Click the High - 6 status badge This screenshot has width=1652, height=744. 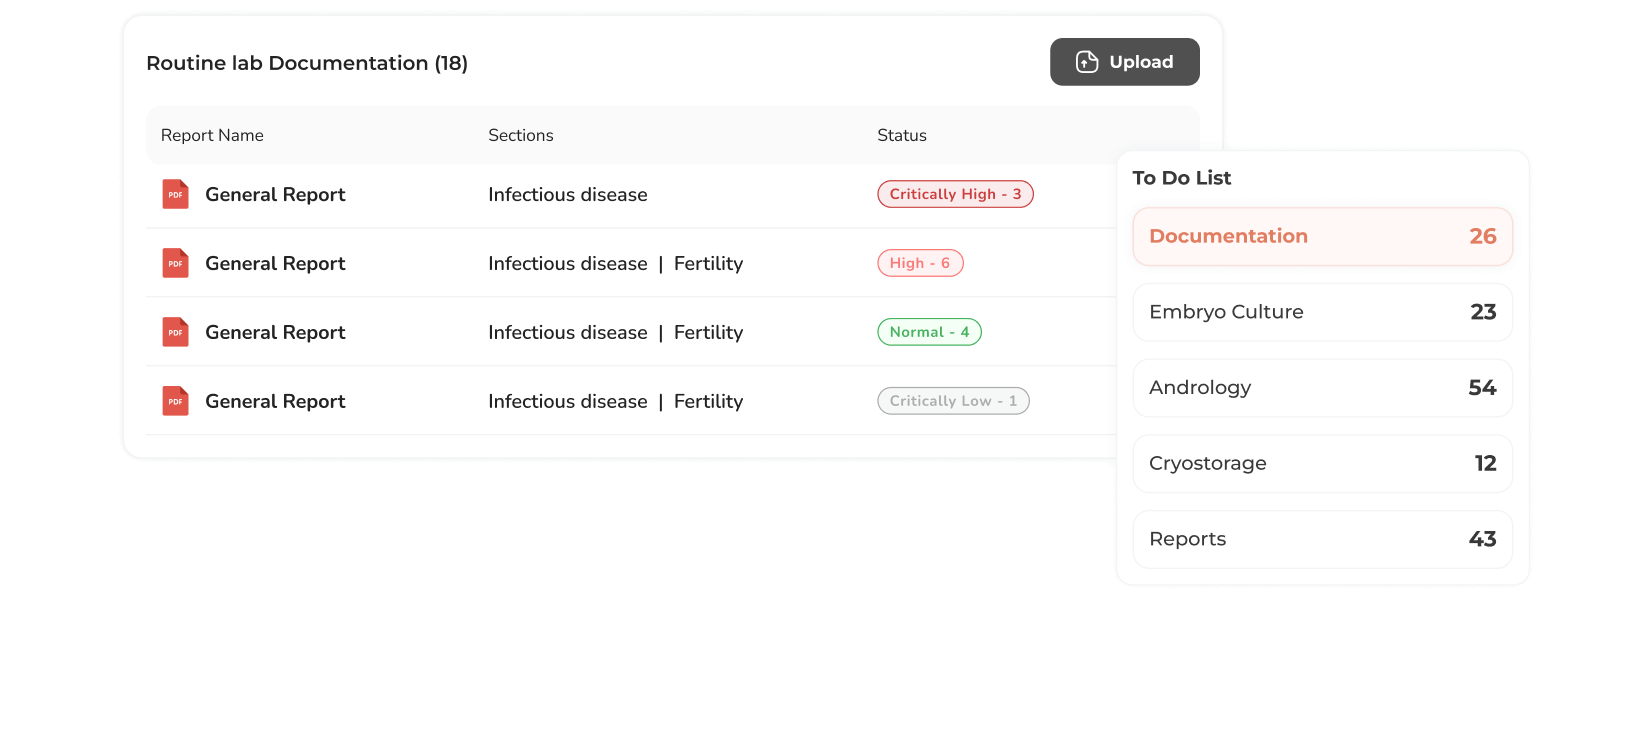[x=920, y=263]
